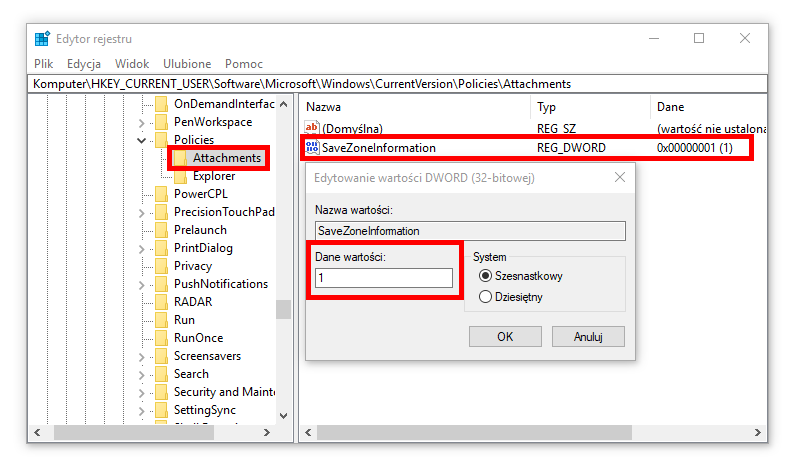Select the 'RunOnce' tree key
The image size is (802, 470).
point(198,338)
